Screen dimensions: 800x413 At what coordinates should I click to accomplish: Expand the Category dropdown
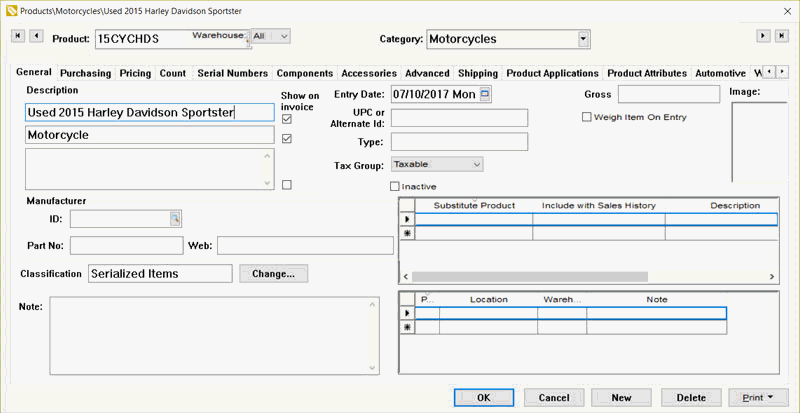click(583, 39)
